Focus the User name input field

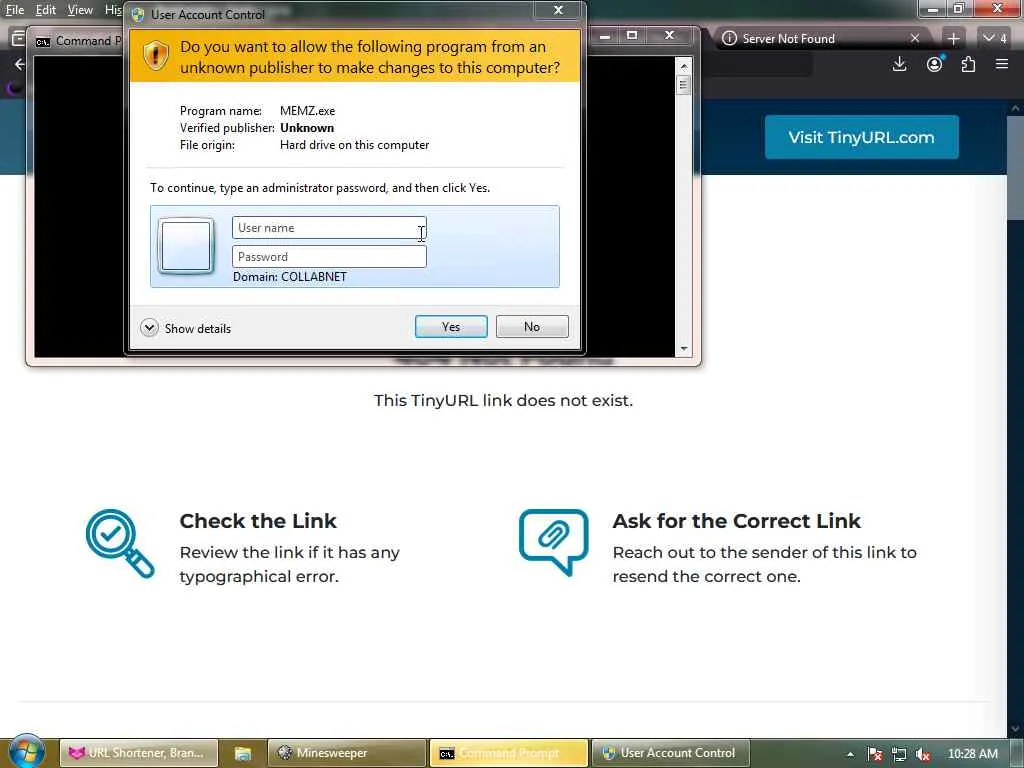click(329, 228)
